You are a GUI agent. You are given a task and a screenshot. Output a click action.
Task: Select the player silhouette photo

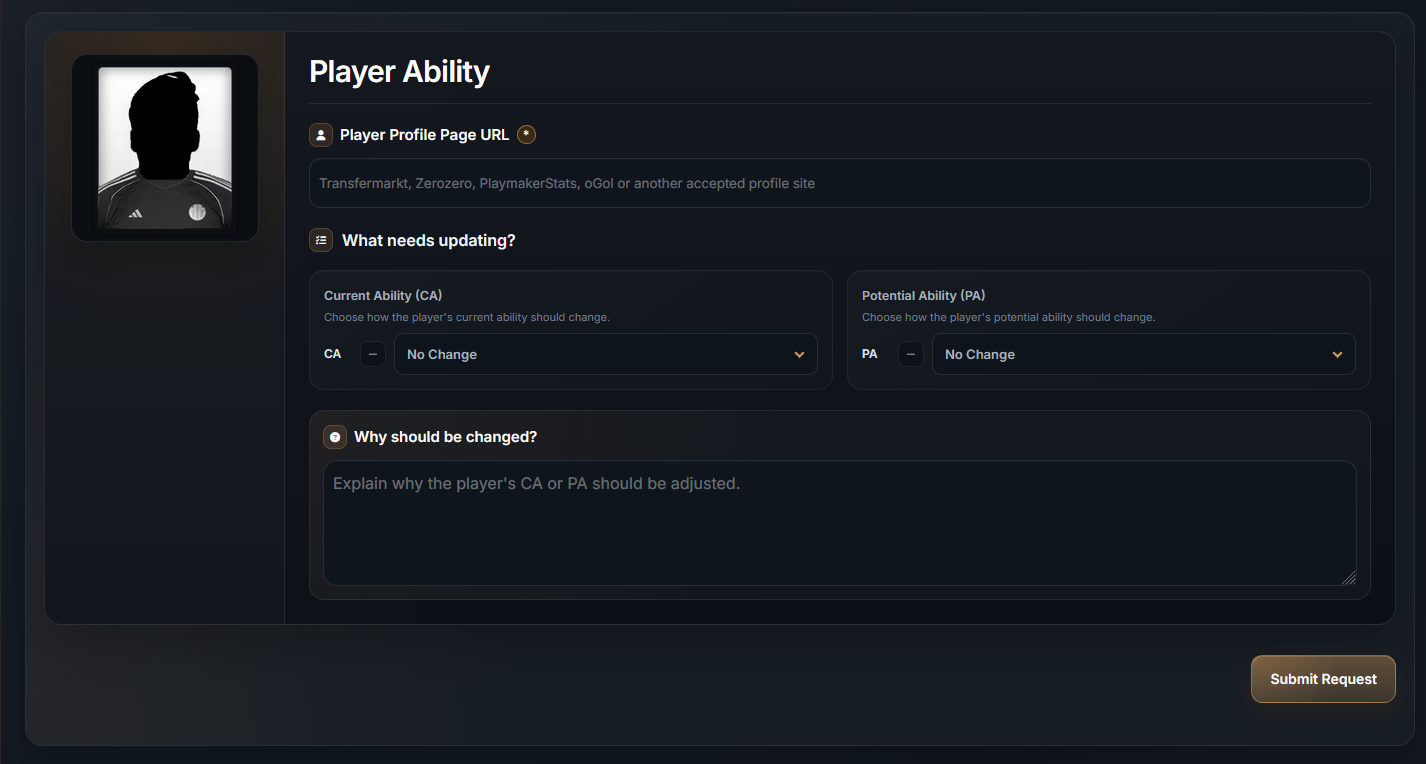165,148
